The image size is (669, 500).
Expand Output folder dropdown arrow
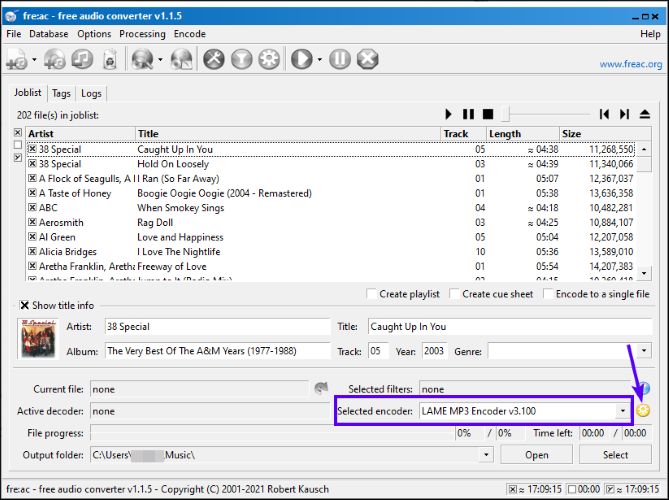tap(486, 455)
